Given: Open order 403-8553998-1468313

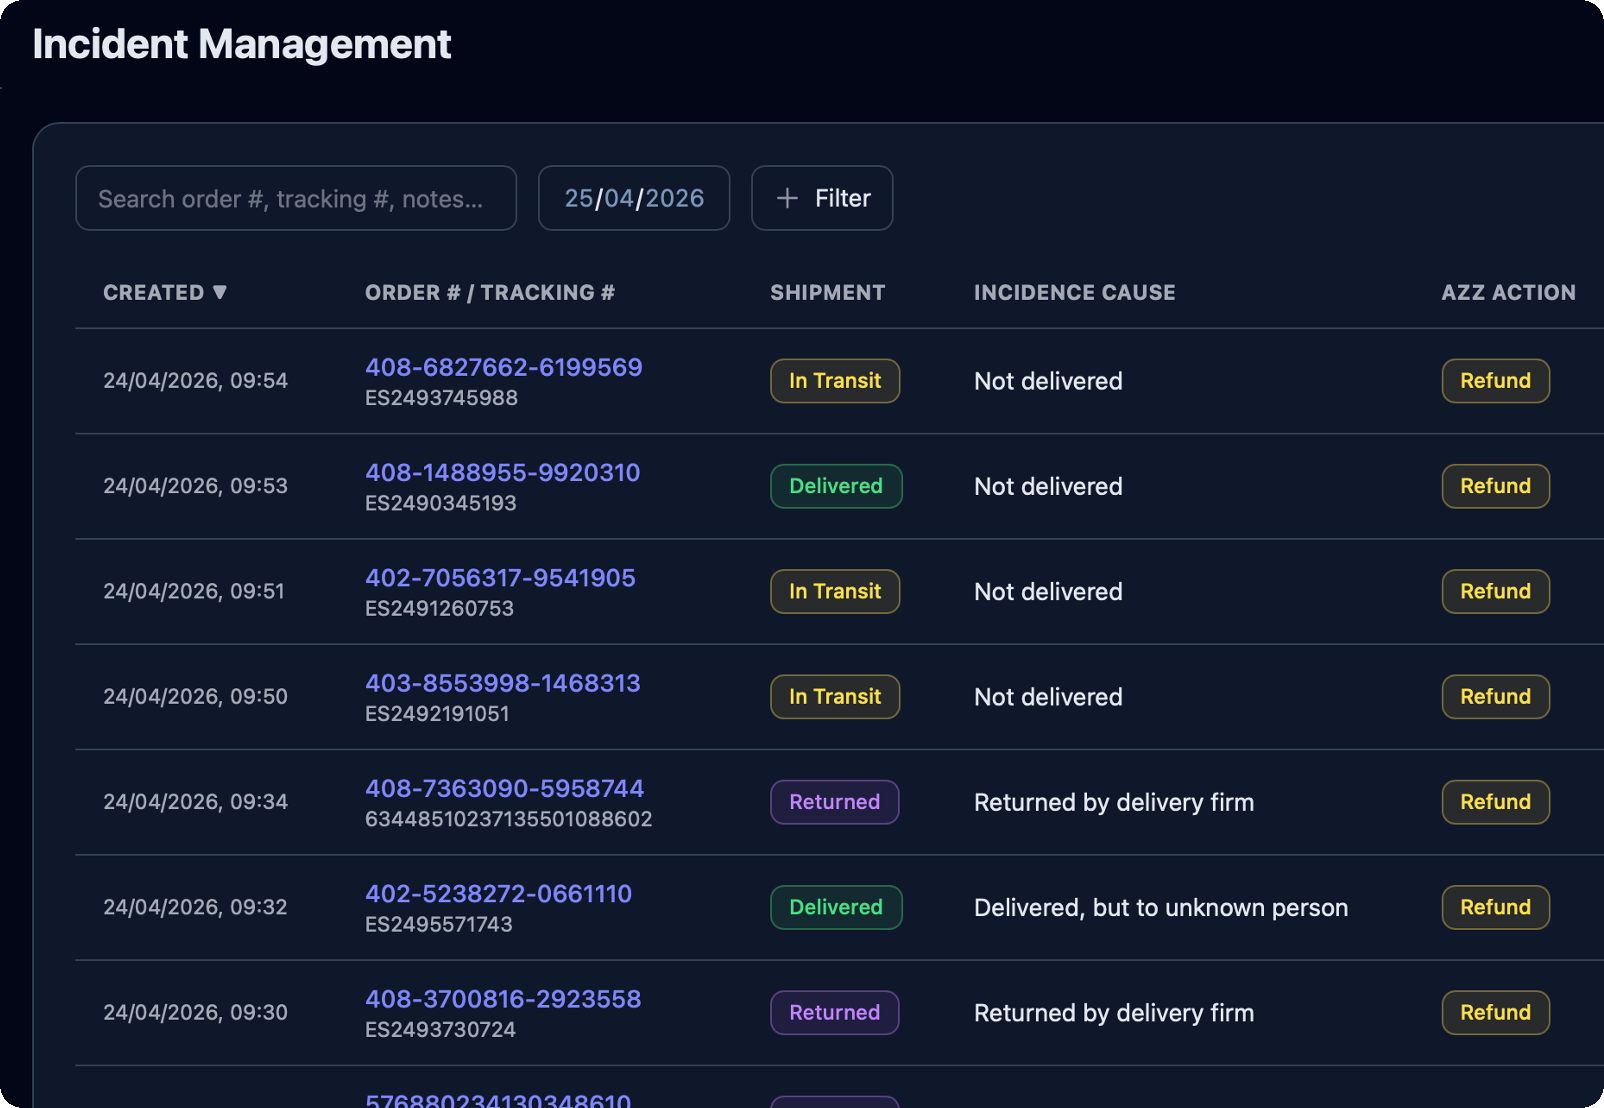Looking at the screenshot, I should (x=503, y=683).
